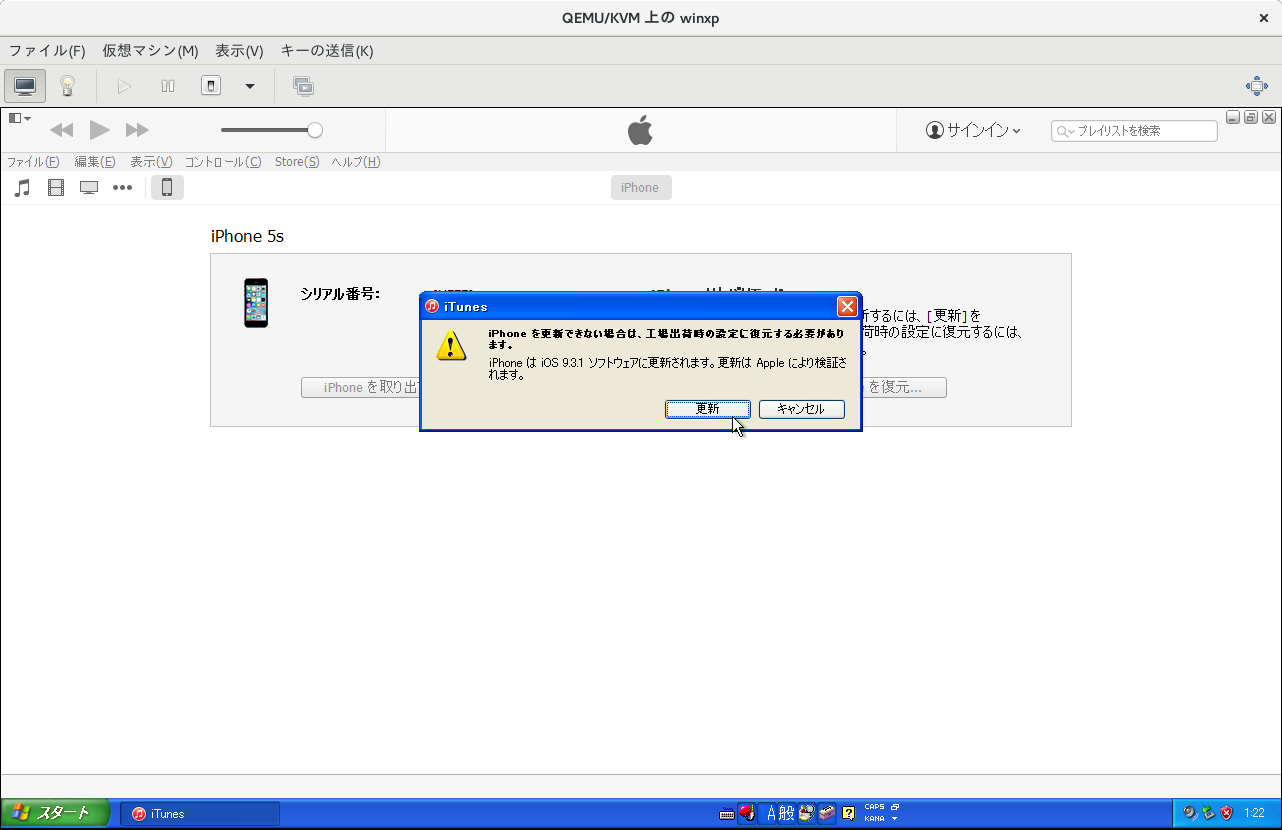
Task: Click the iPhone tab in the center
Action: point(641,187)
